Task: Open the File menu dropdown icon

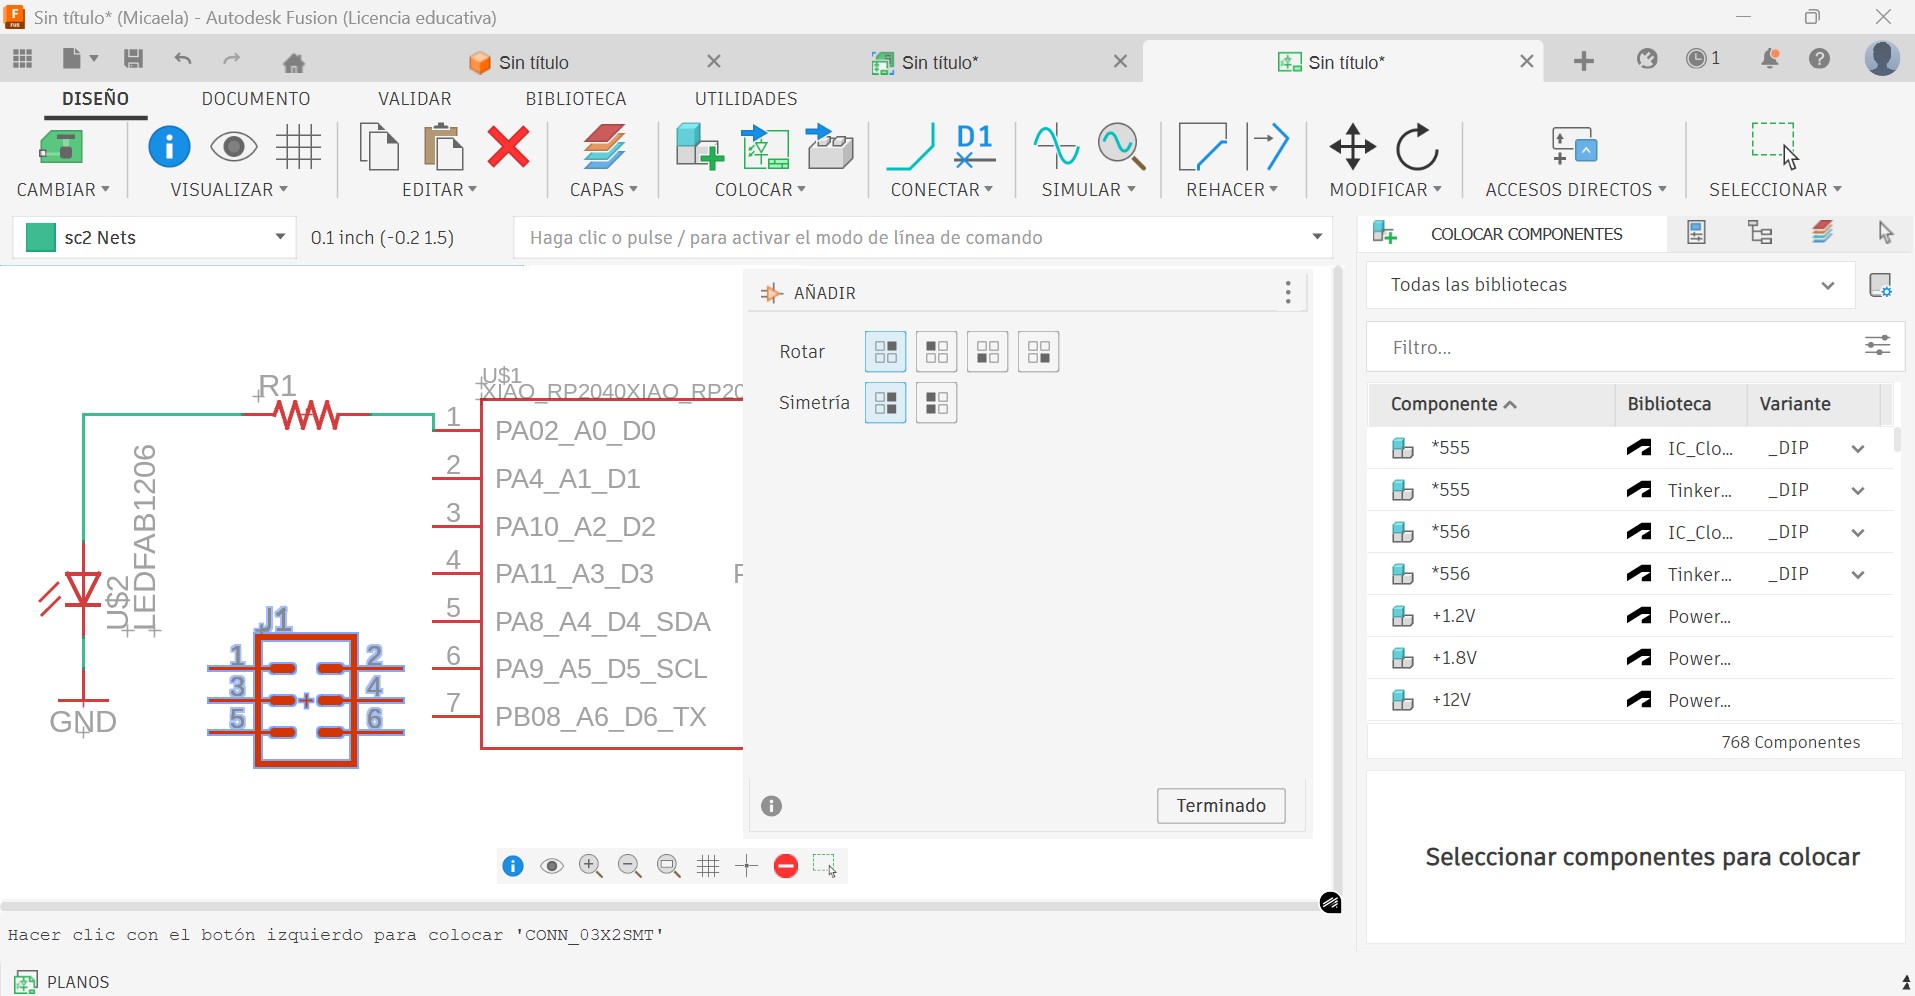Action: pyautogui.click(x=80, y=59)
